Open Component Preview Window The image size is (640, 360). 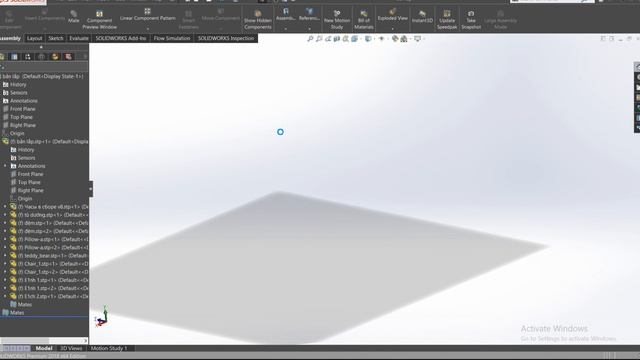[x=99, y=20]
